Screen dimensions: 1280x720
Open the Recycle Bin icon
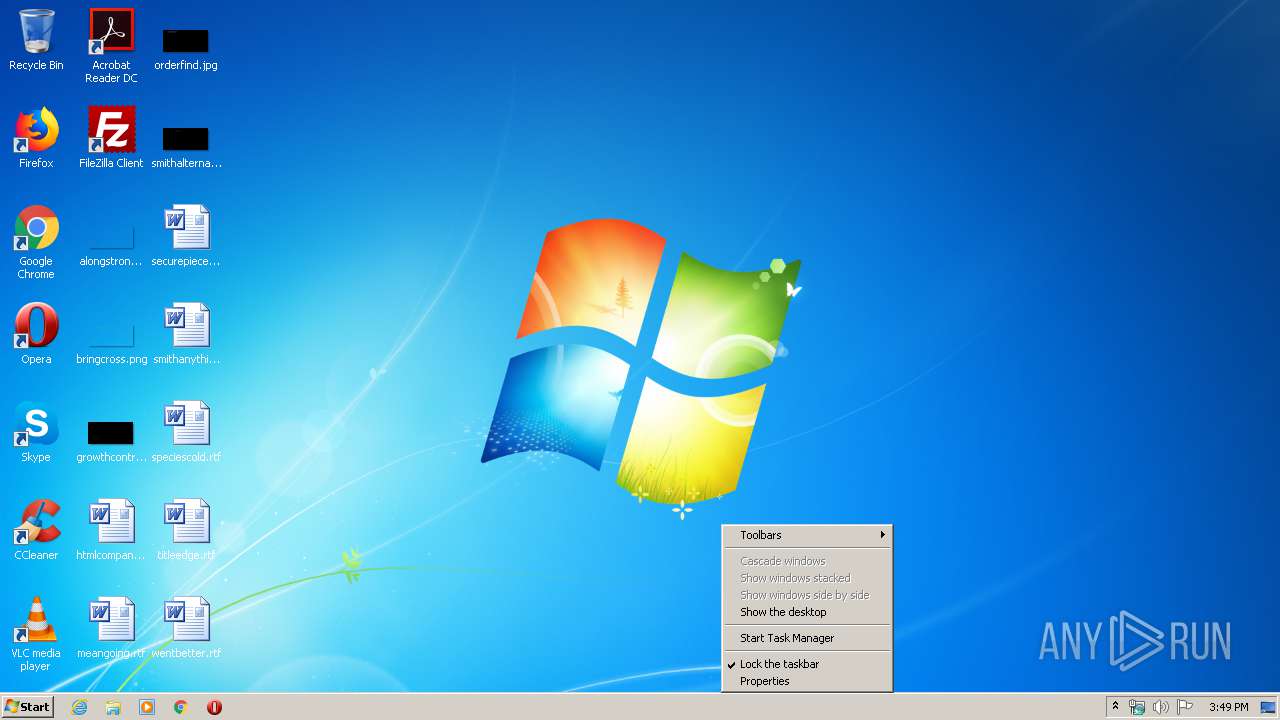[36, 40]
